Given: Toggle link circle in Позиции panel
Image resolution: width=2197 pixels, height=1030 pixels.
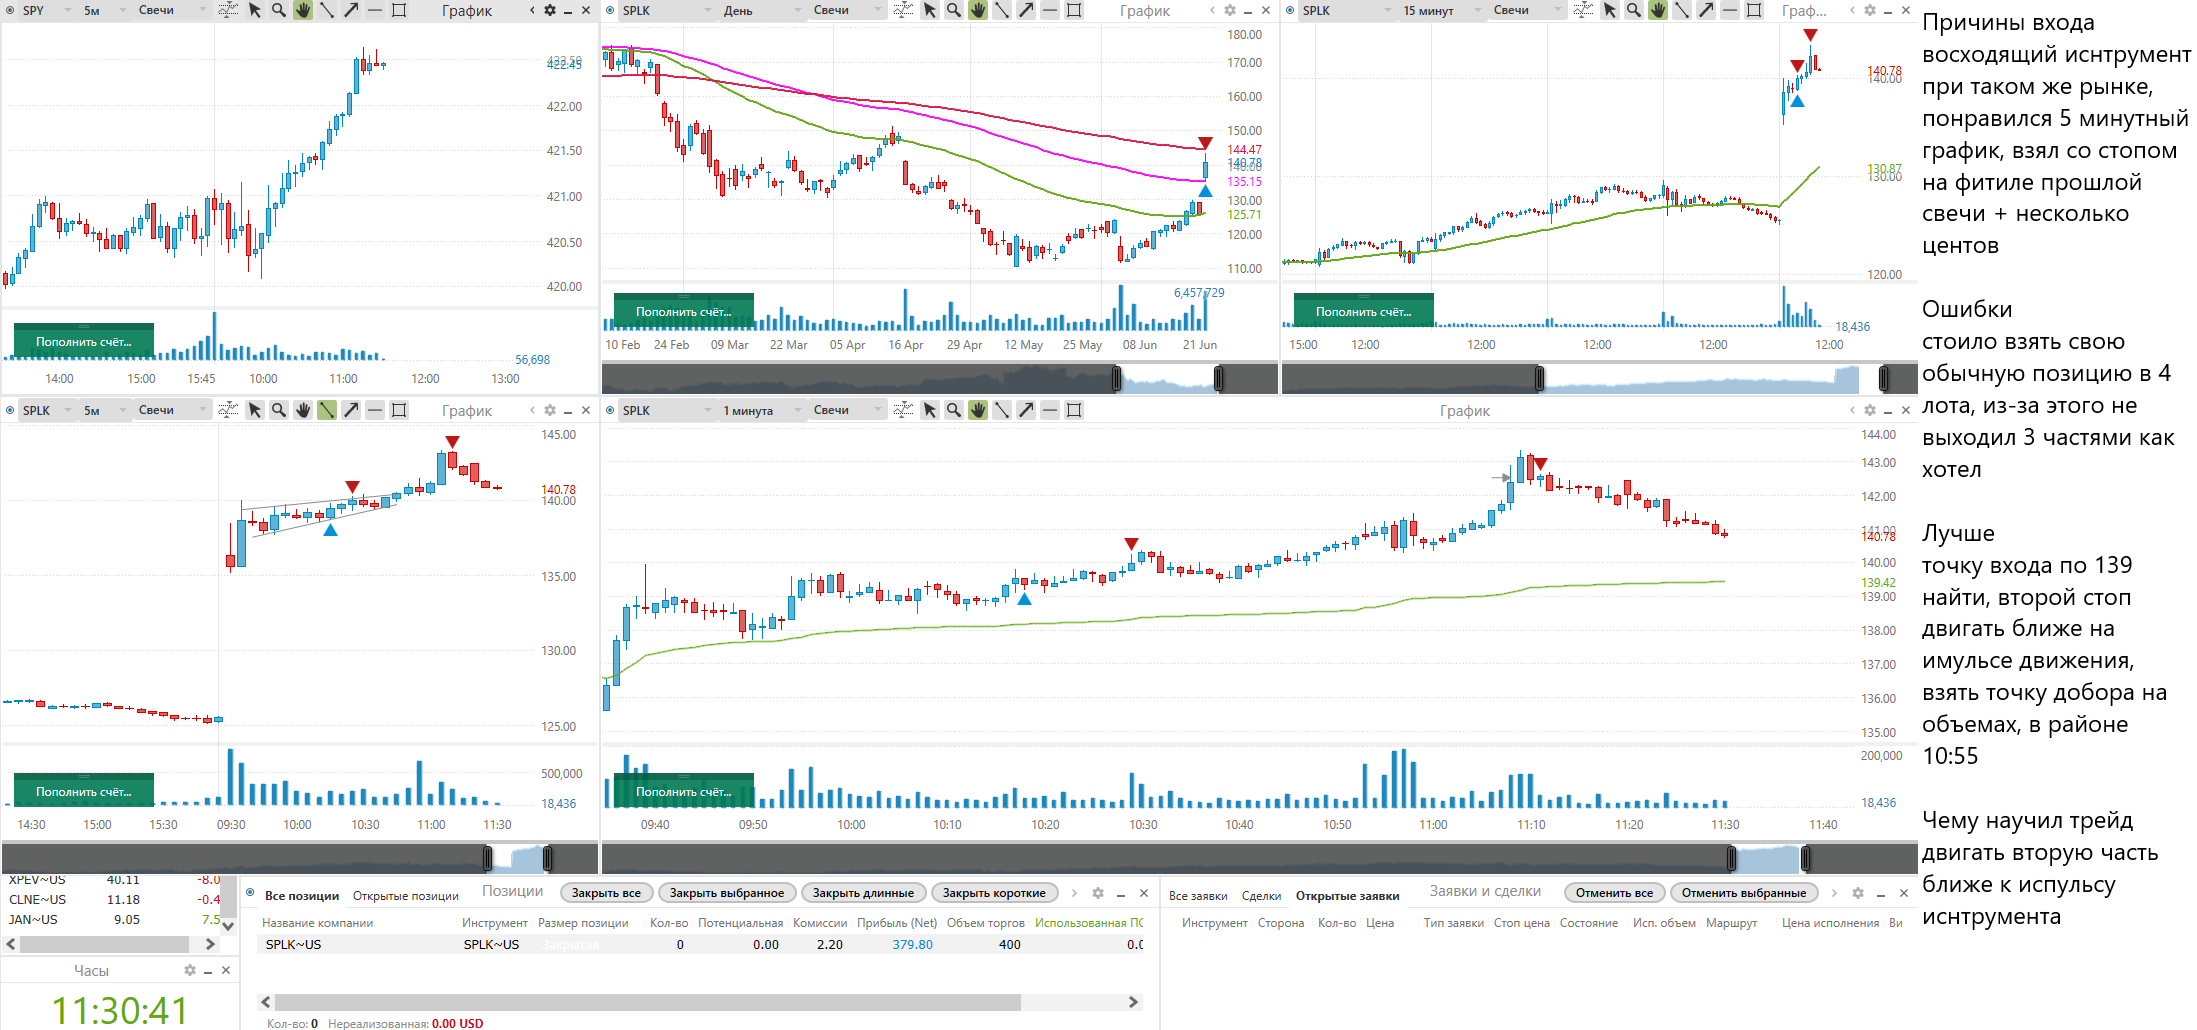Looking at the screenshot, I should coord(250,893).
